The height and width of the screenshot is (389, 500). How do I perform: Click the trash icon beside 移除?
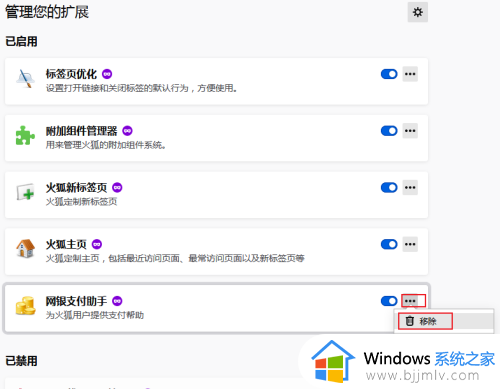[410, 321]
